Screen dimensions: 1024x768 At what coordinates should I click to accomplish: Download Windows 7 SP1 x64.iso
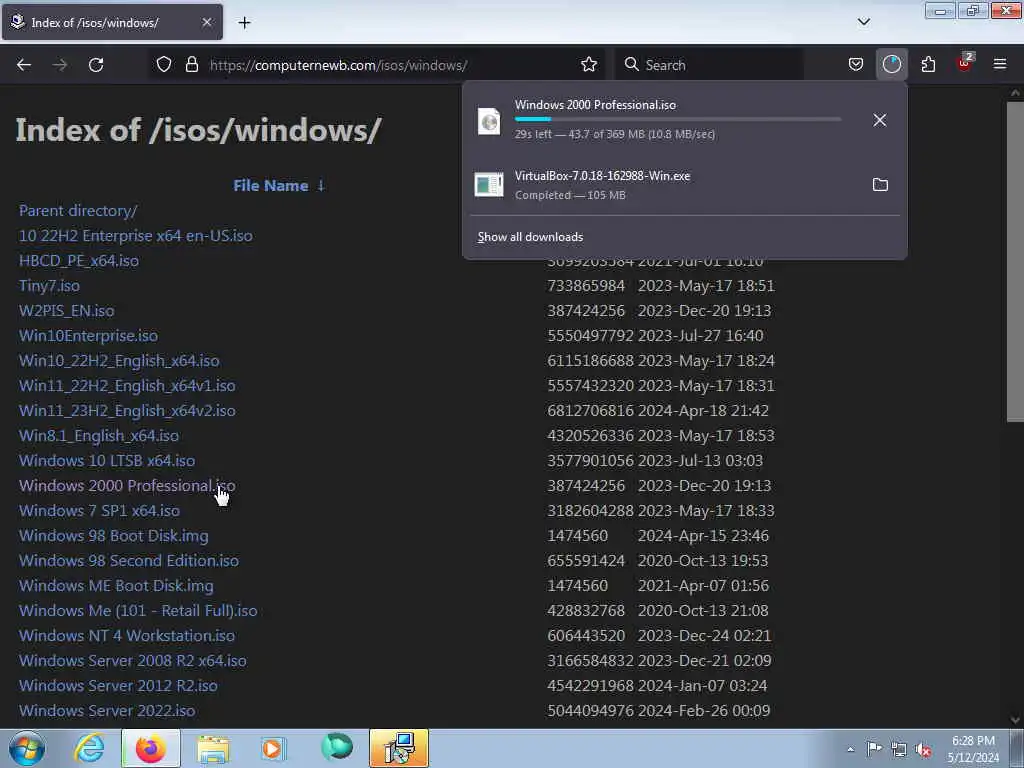[x=99, y=511]
